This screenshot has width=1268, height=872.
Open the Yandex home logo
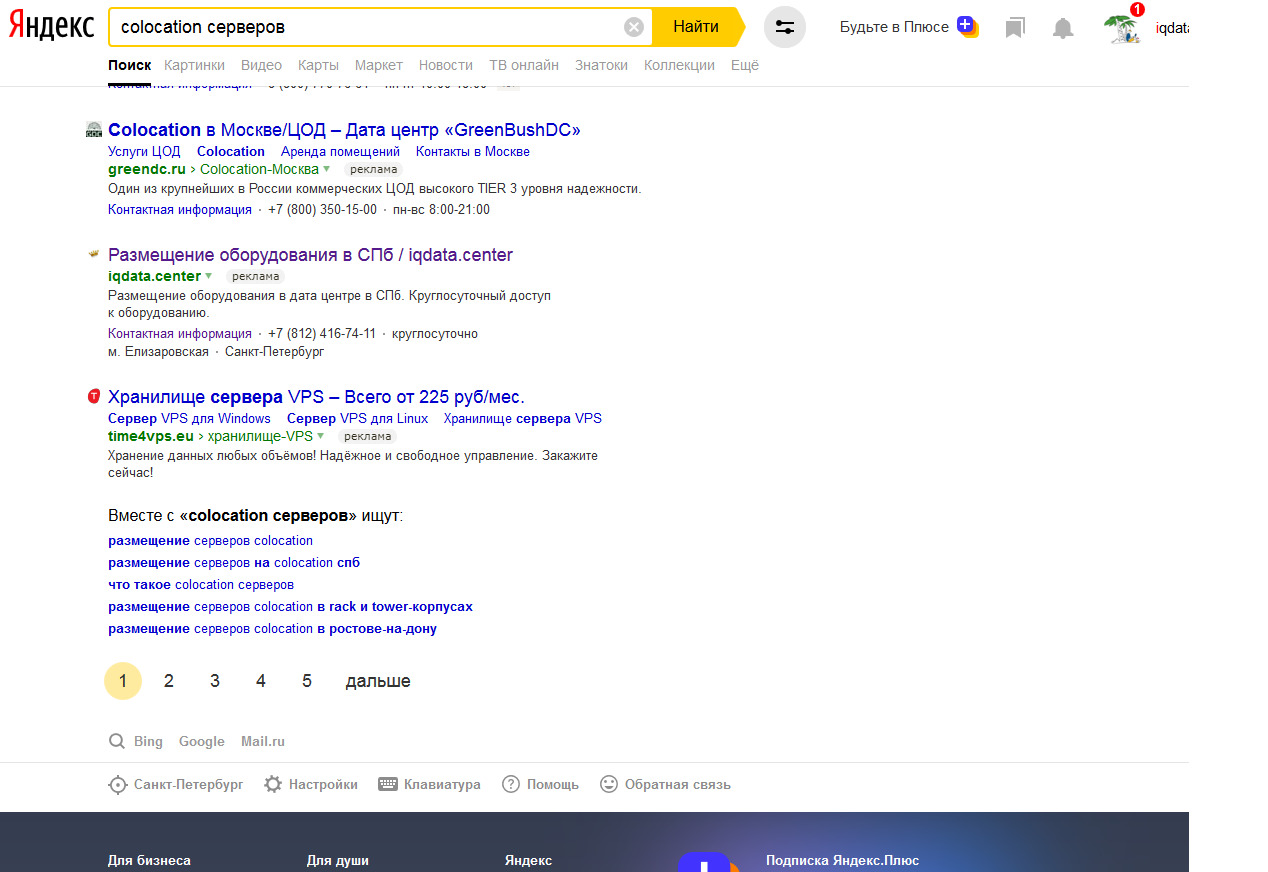click(52, 26)
